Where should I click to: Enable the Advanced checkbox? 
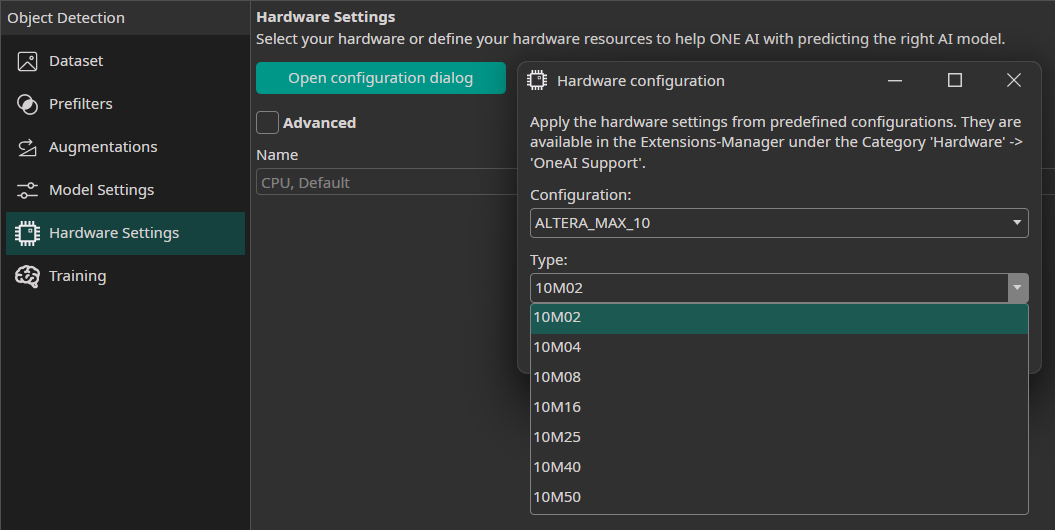267,122
